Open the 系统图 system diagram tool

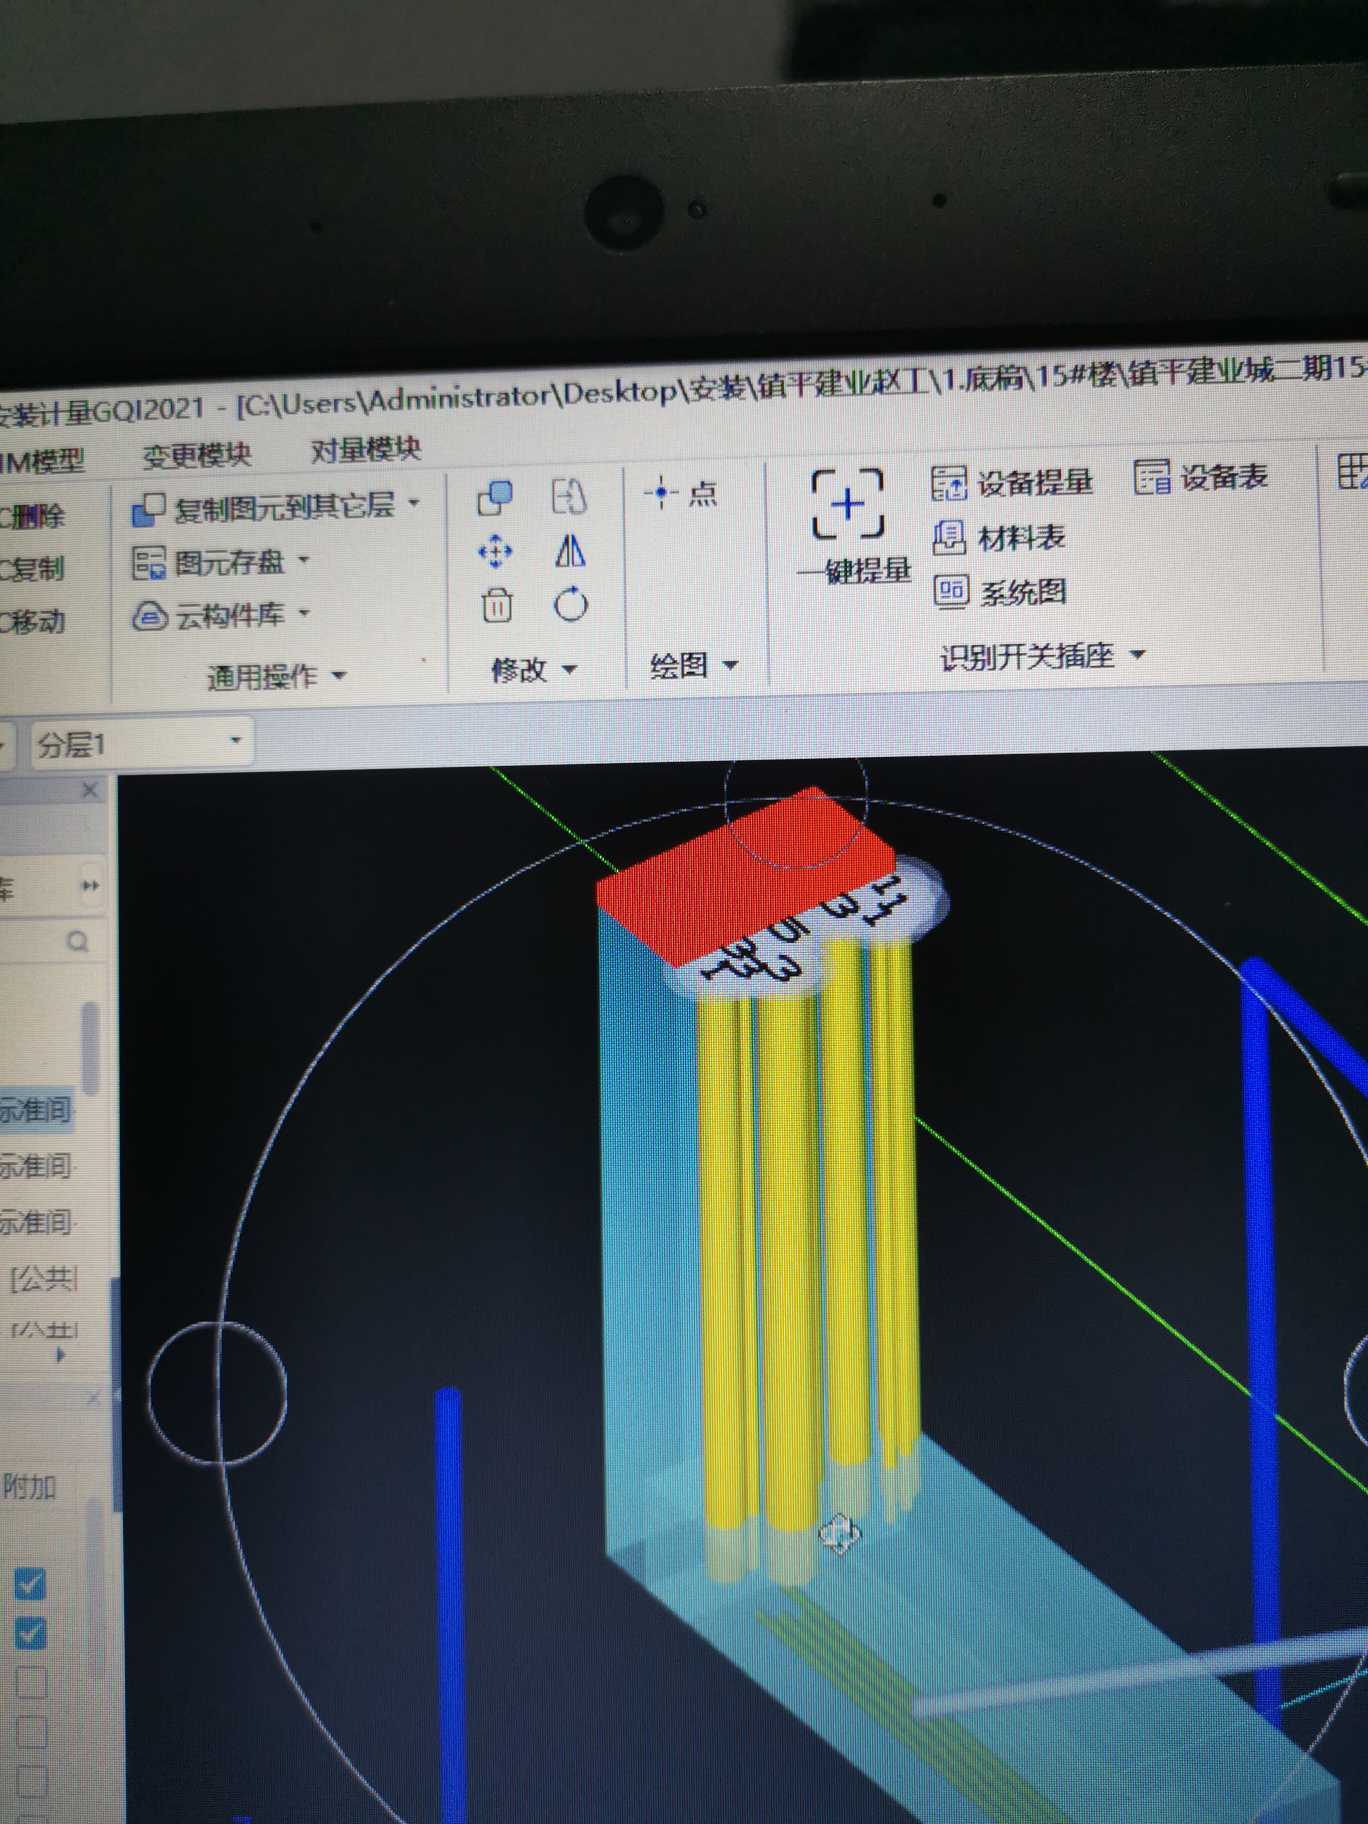pyautogui.click(x=1000, y=592)
